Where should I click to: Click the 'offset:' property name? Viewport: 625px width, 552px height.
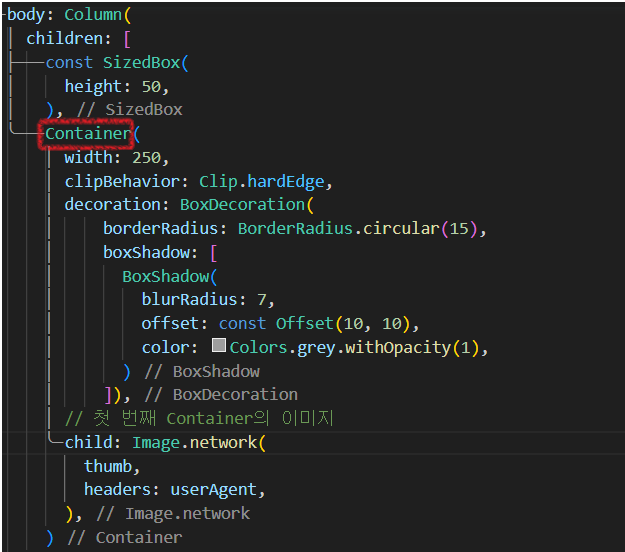tap(175, 324)
